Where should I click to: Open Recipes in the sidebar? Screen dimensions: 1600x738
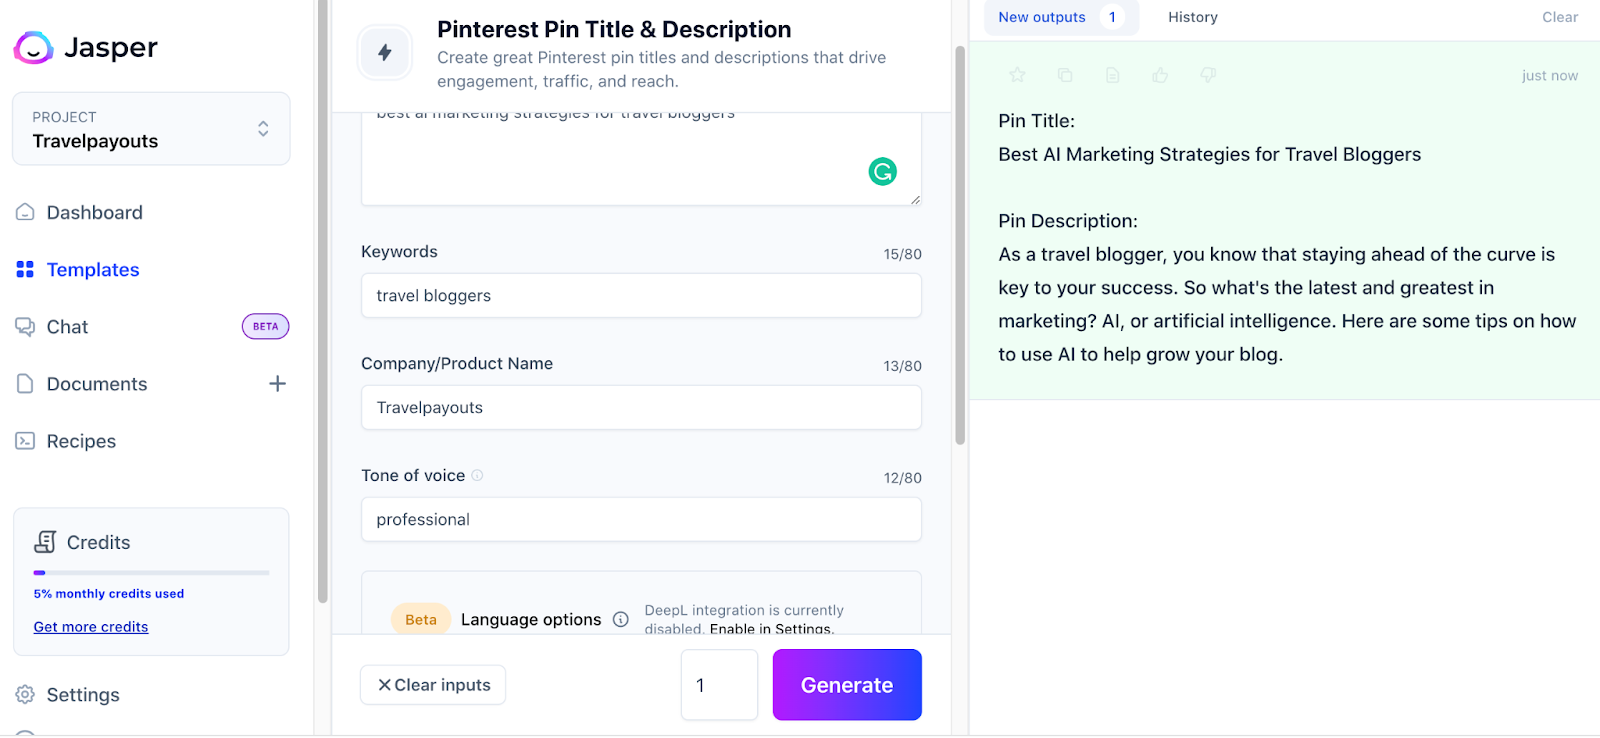pos(81,441)
